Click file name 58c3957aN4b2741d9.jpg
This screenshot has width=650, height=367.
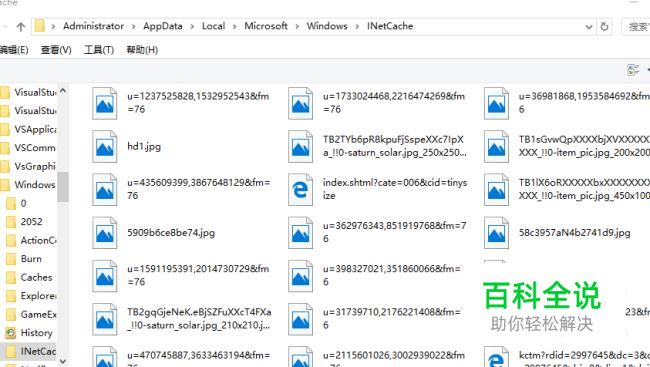pyautogui.click(x=575, y=233)
